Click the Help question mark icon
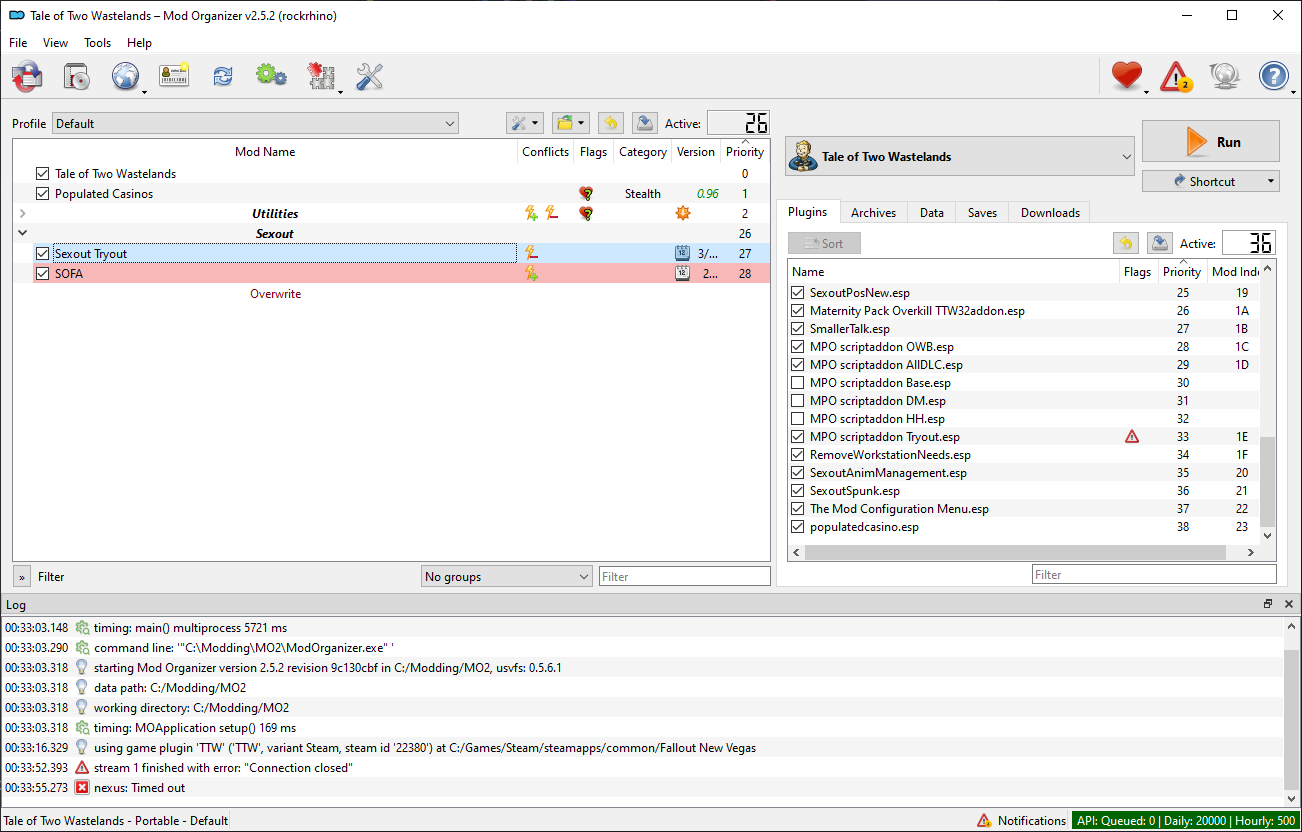 [1274, 76]
